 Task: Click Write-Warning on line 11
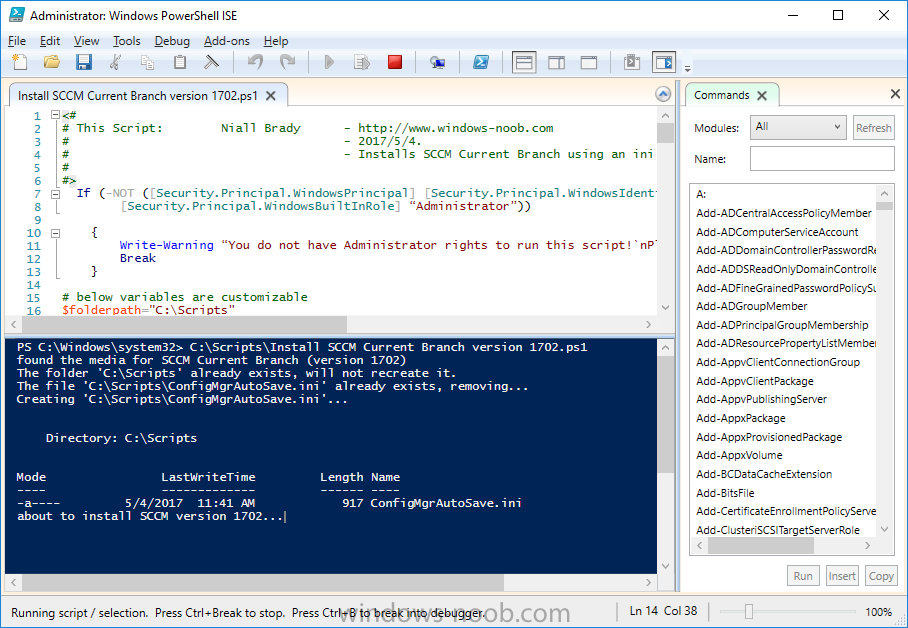(x=167, y=245)
